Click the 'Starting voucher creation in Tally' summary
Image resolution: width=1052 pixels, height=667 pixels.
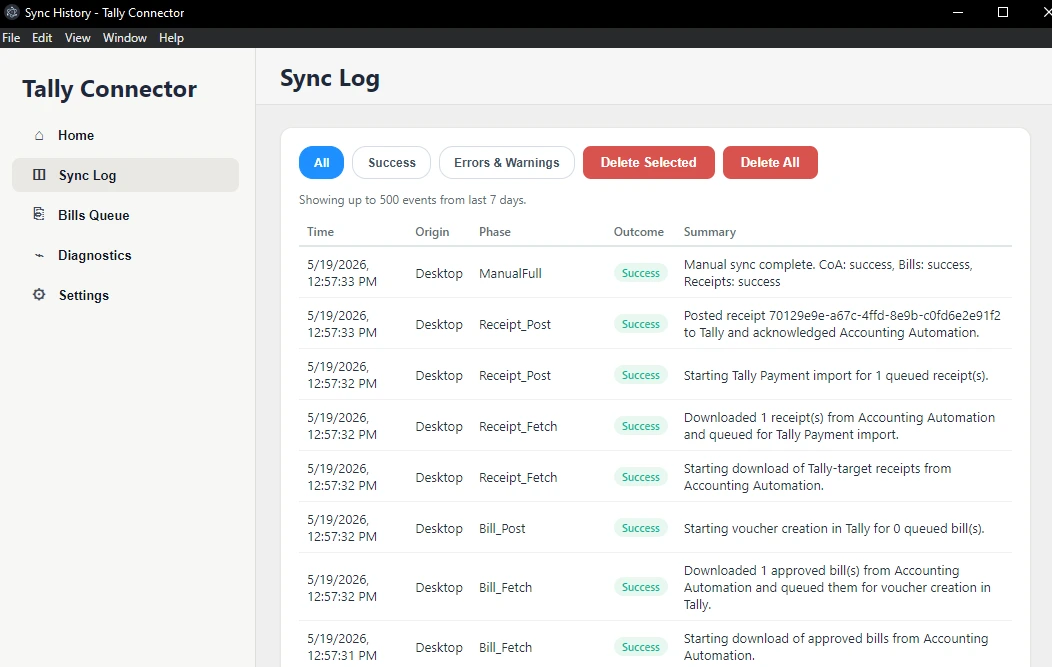pos(834,528)
